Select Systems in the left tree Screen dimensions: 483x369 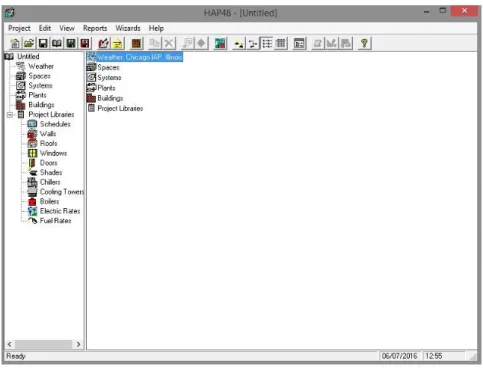pos(40,86)
